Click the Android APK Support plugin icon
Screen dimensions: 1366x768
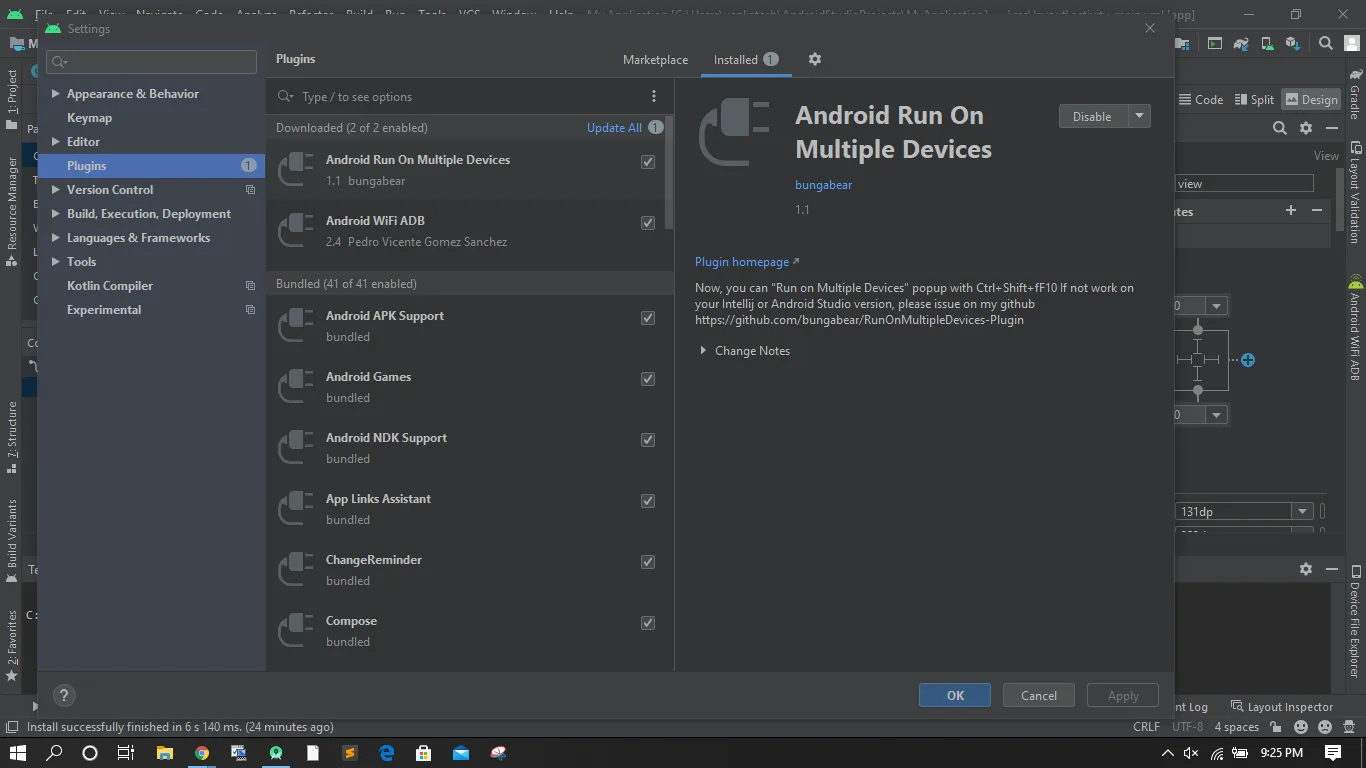[295, 326]
